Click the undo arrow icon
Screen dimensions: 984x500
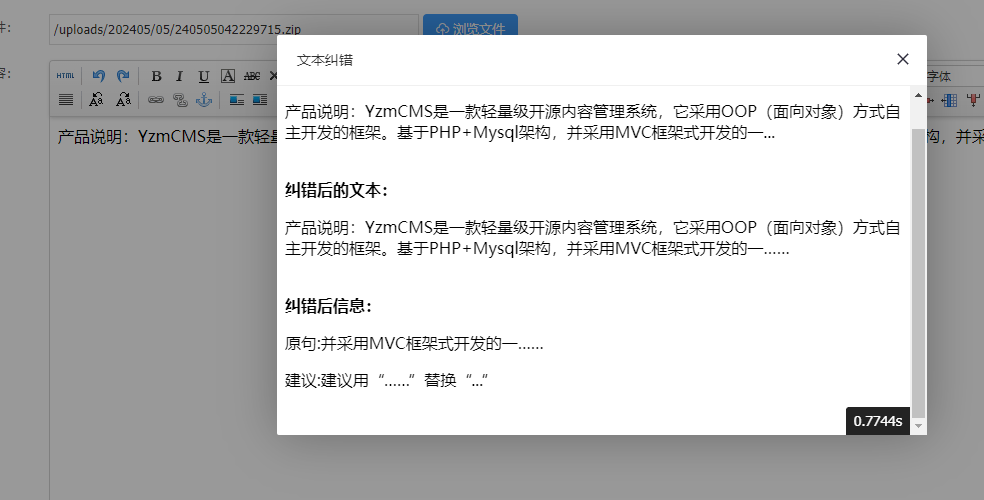(x=98, y=76)
